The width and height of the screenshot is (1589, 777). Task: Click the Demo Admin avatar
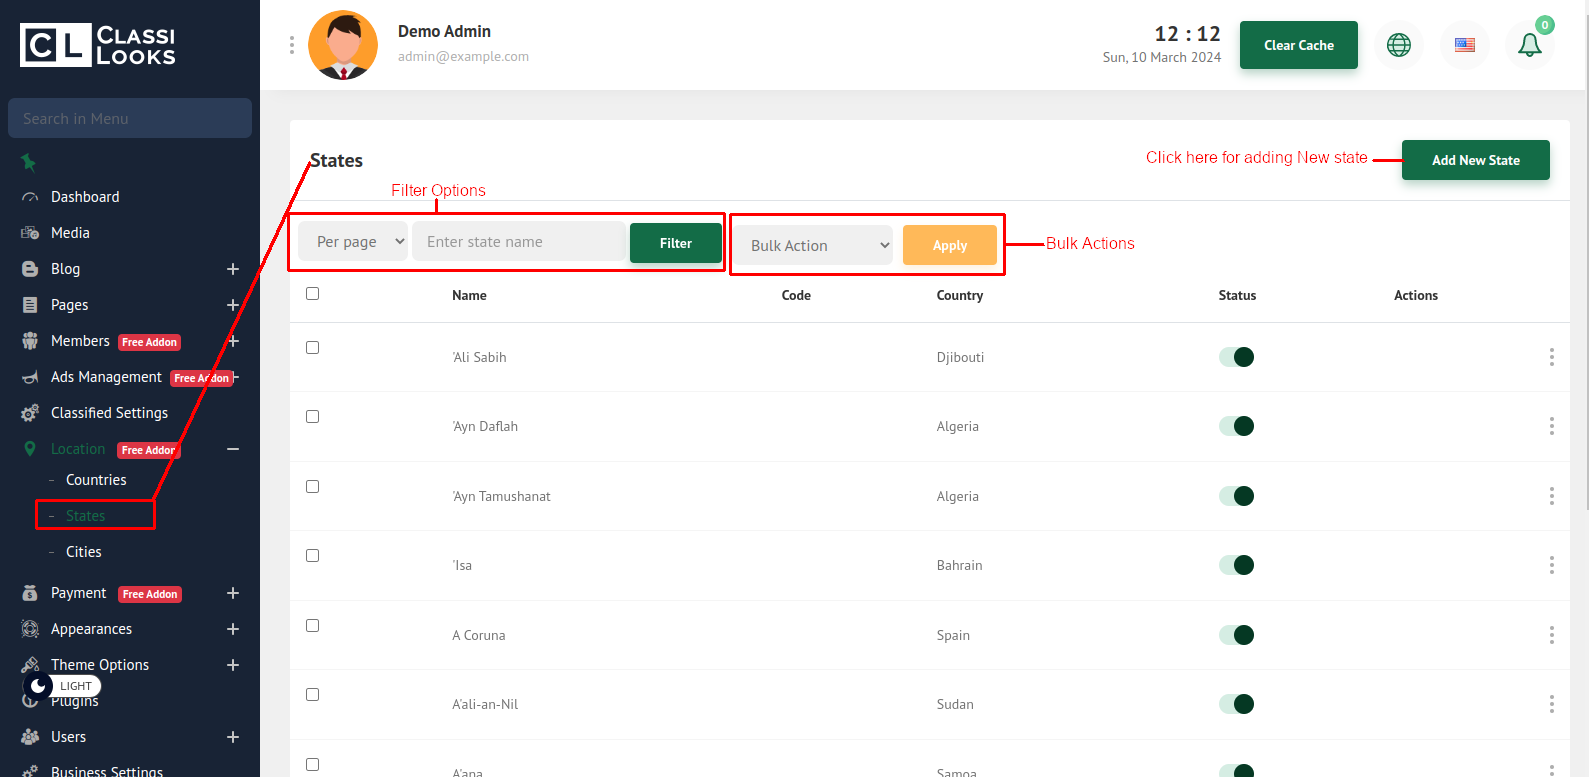coord(343,45)
